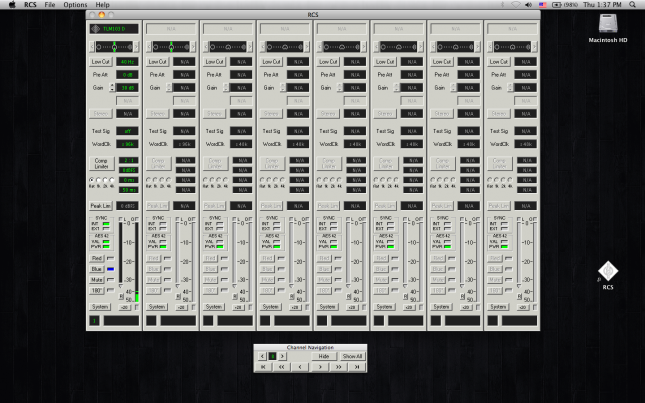
Task: Click the rewind double arrow in Channel Navigation
Action: coord(282,367)
